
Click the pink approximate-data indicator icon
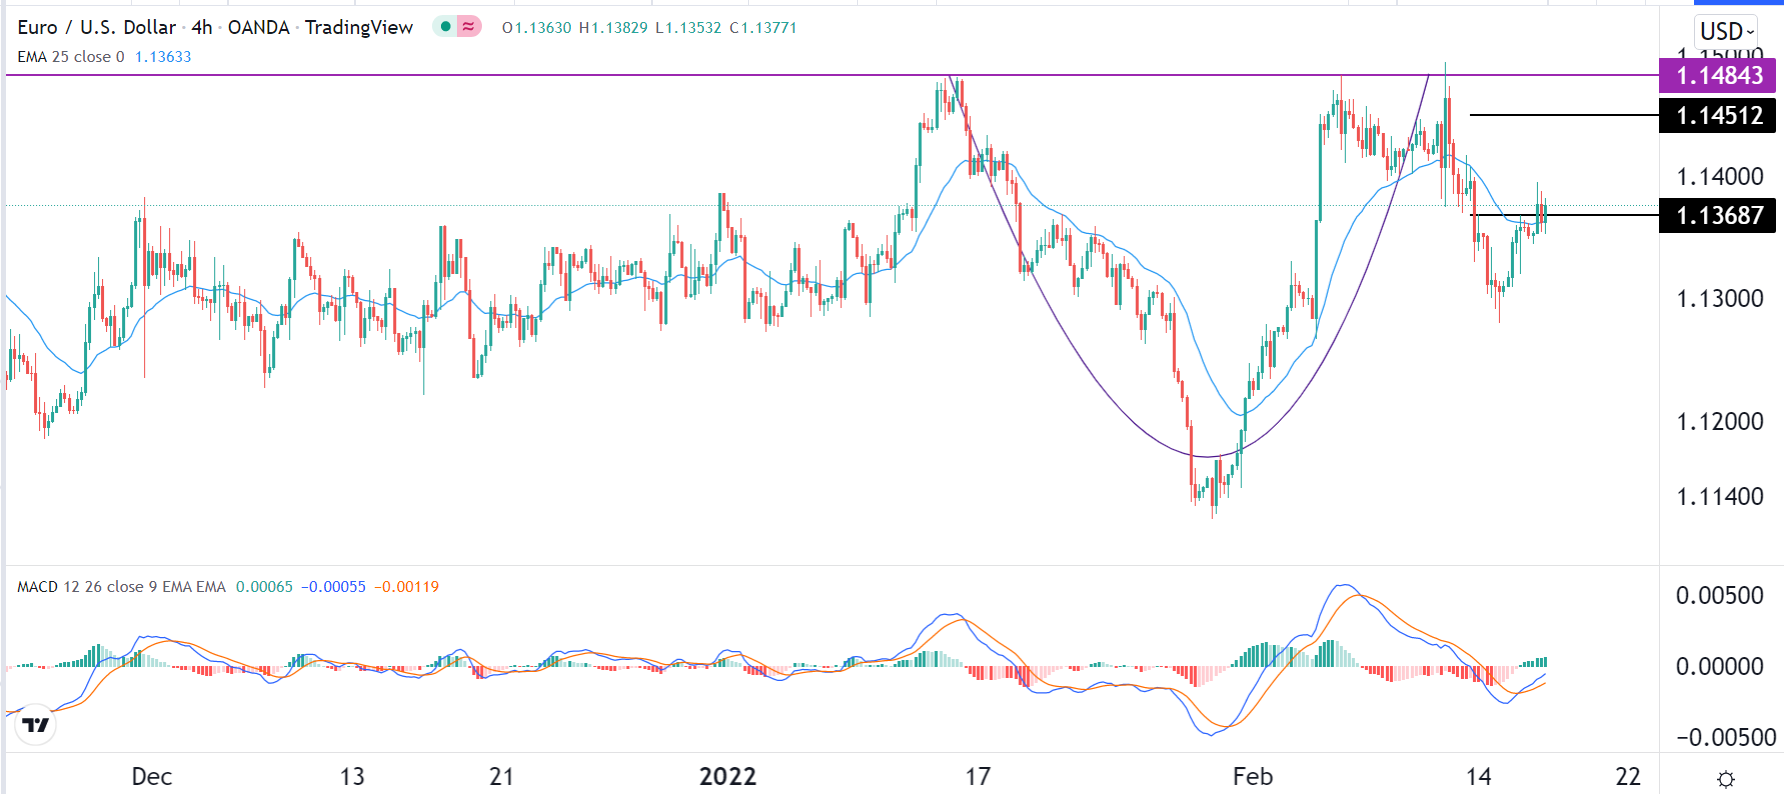point(468,27)
